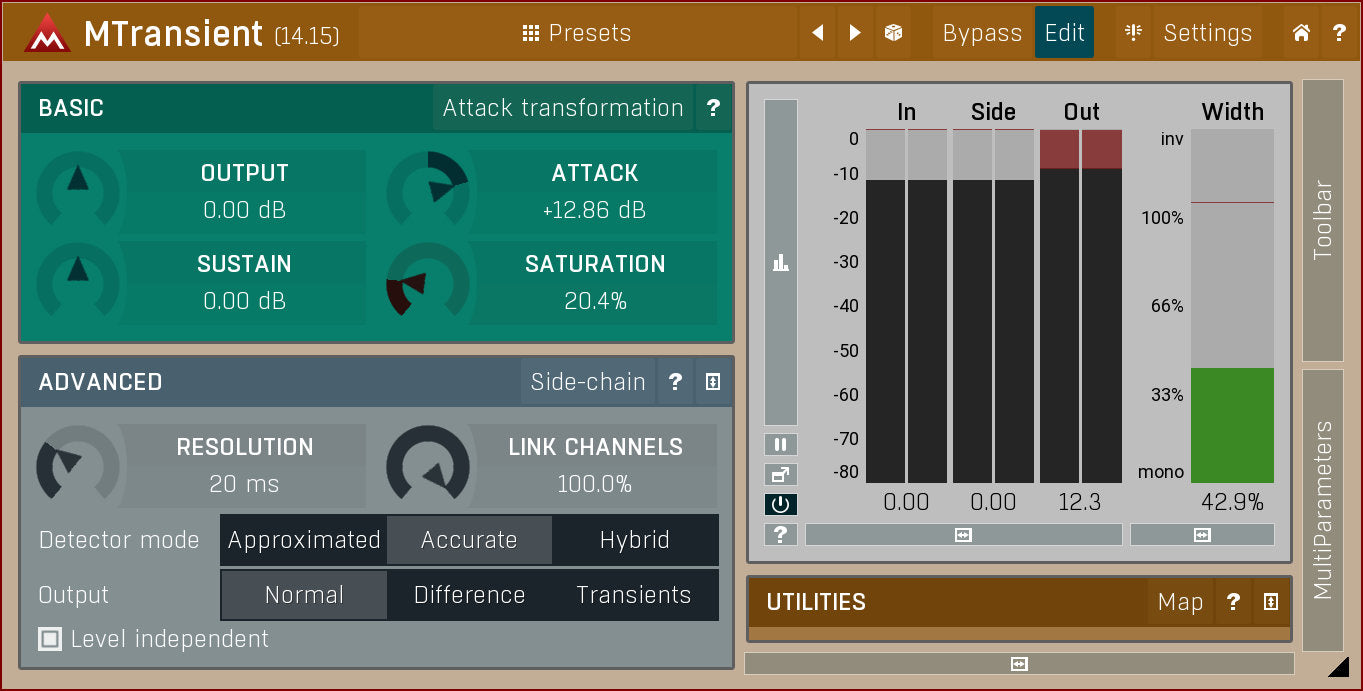
Task: Click the random preset dice icon
Action: 893,33
